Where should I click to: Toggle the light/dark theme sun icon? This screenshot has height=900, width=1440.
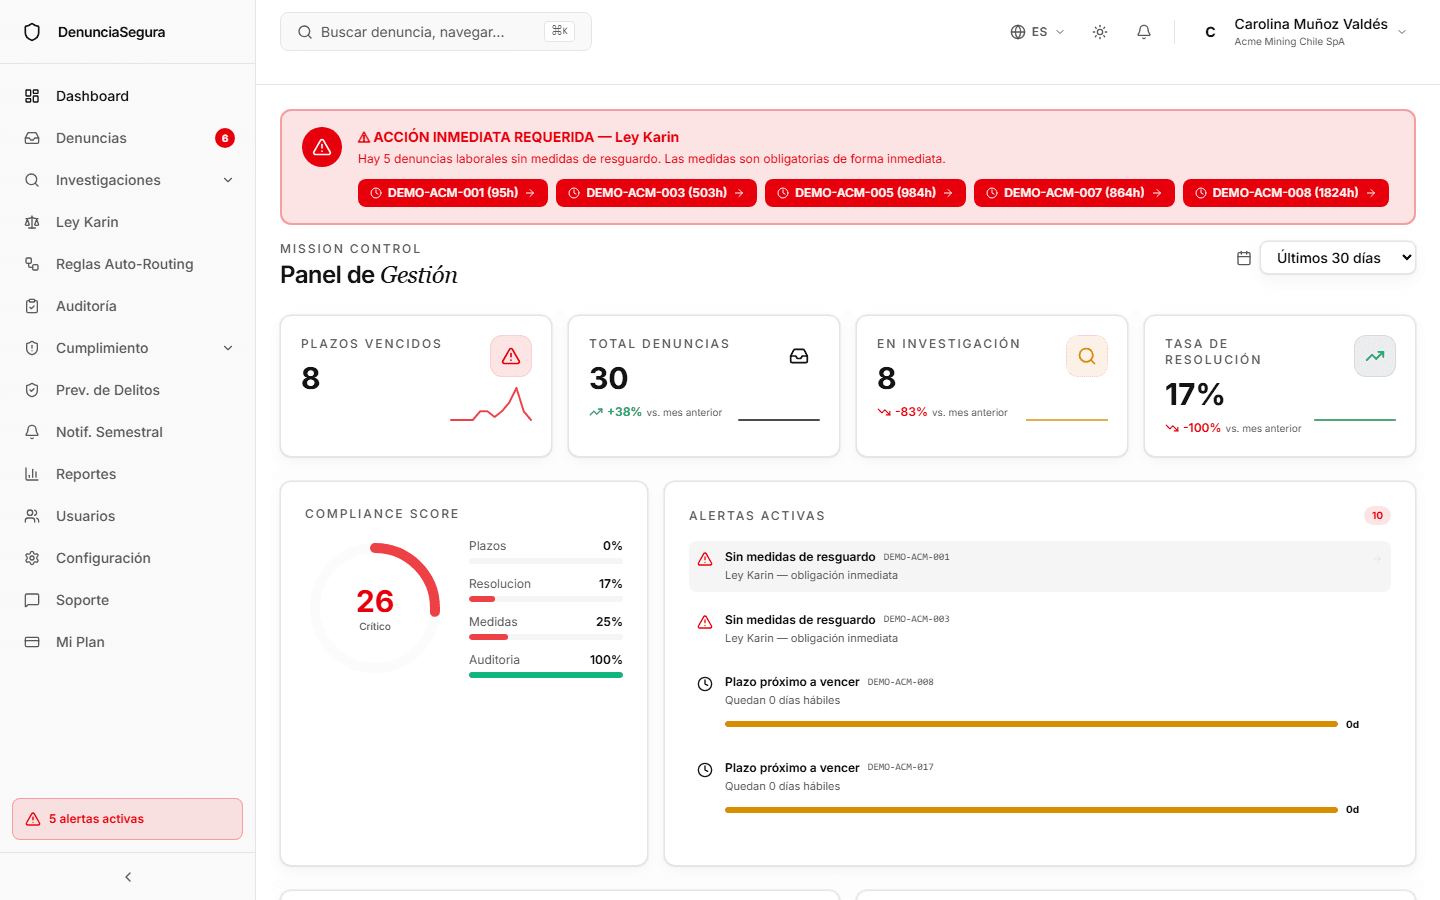[1100, 32]
